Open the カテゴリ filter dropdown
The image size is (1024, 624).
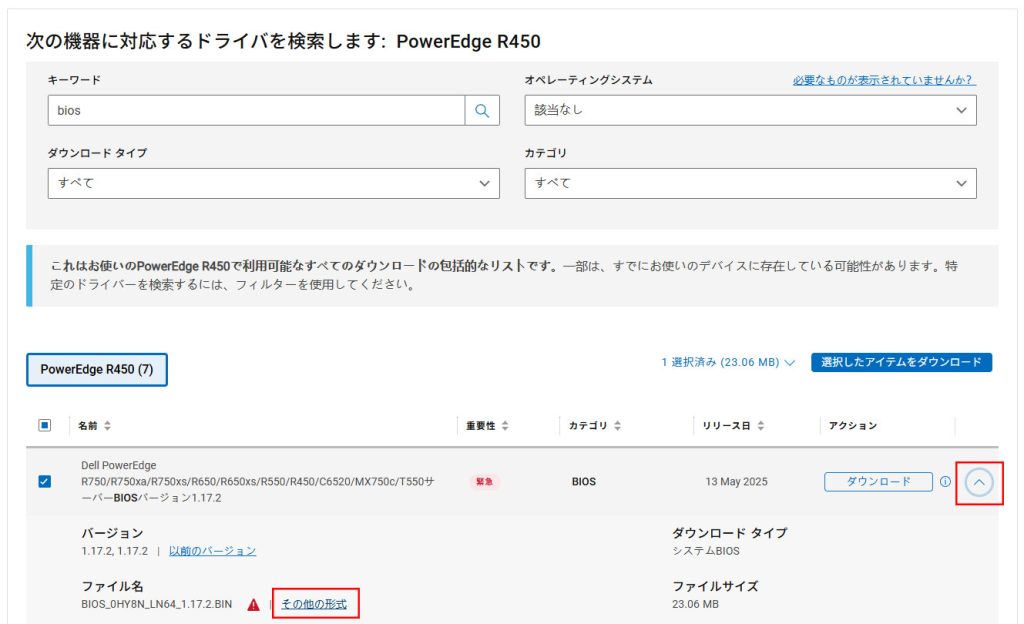pos(750,183)
